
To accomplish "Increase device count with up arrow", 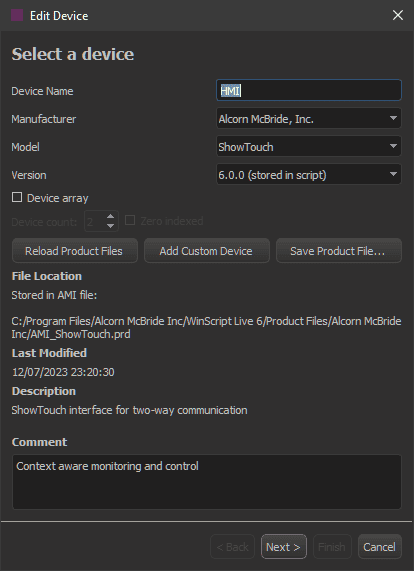I will [110, 216].
